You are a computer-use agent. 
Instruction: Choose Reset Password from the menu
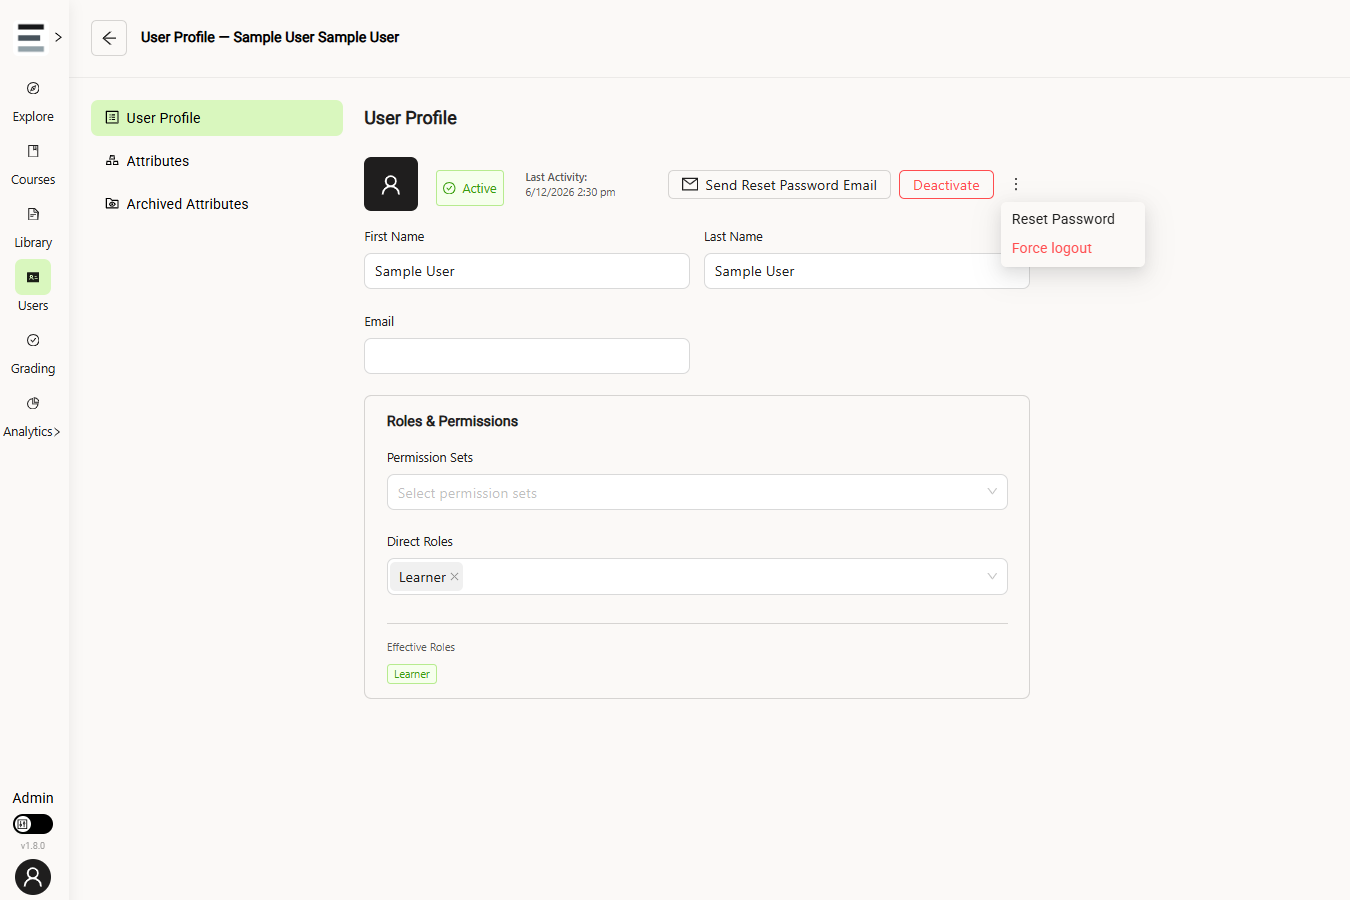pyautogui.click(x=1063, y=219)
